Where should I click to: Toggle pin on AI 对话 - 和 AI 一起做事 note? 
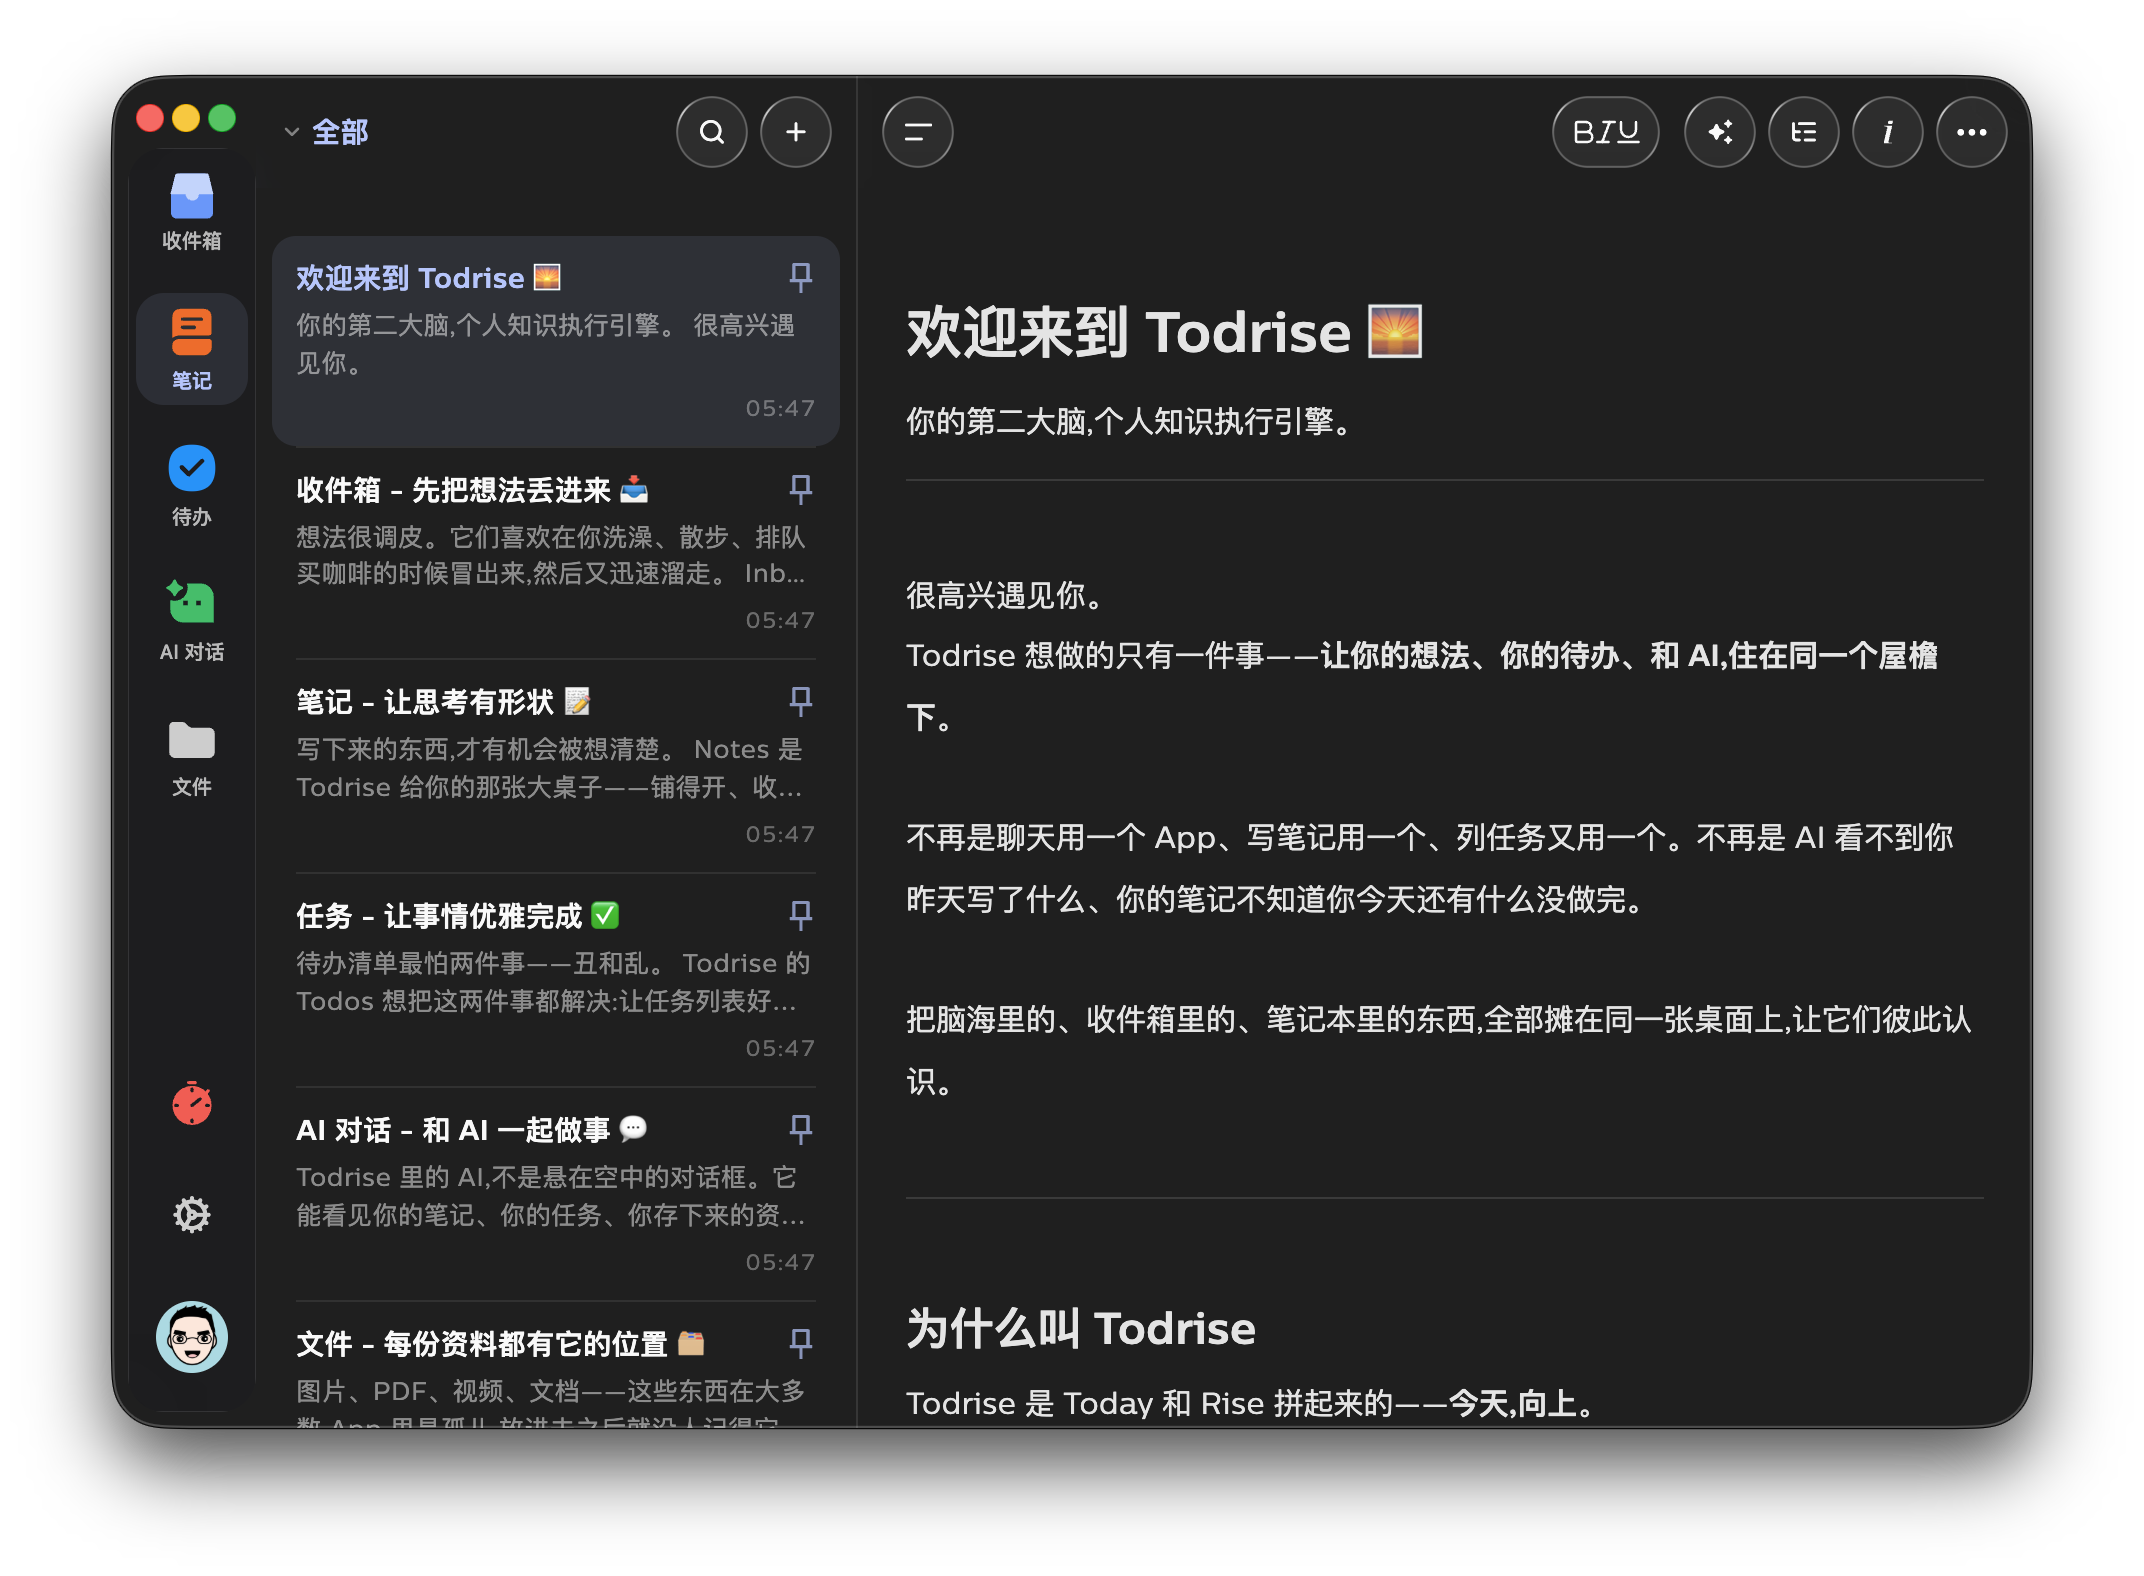800,1129
